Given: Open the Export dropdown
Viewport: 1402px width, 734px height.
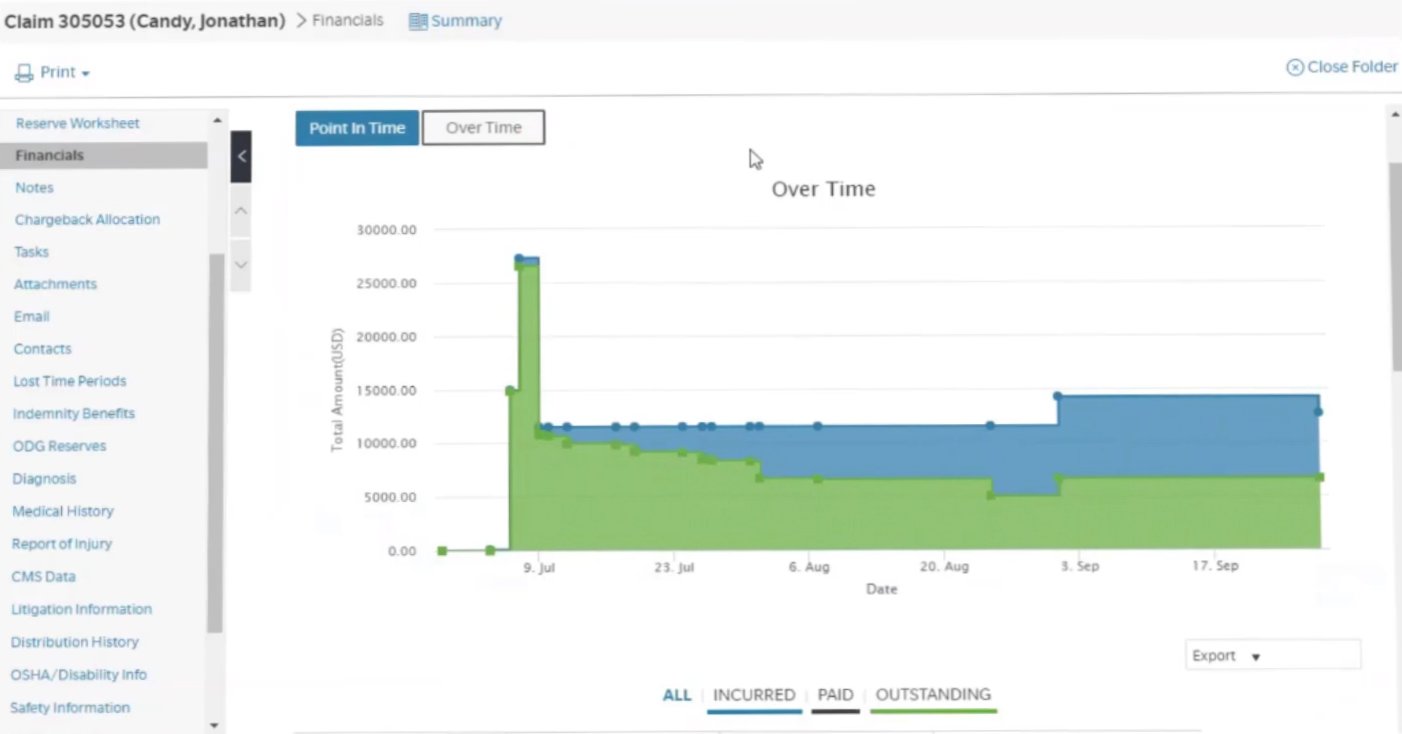Looking at the screenshot, I should 1271,656.
